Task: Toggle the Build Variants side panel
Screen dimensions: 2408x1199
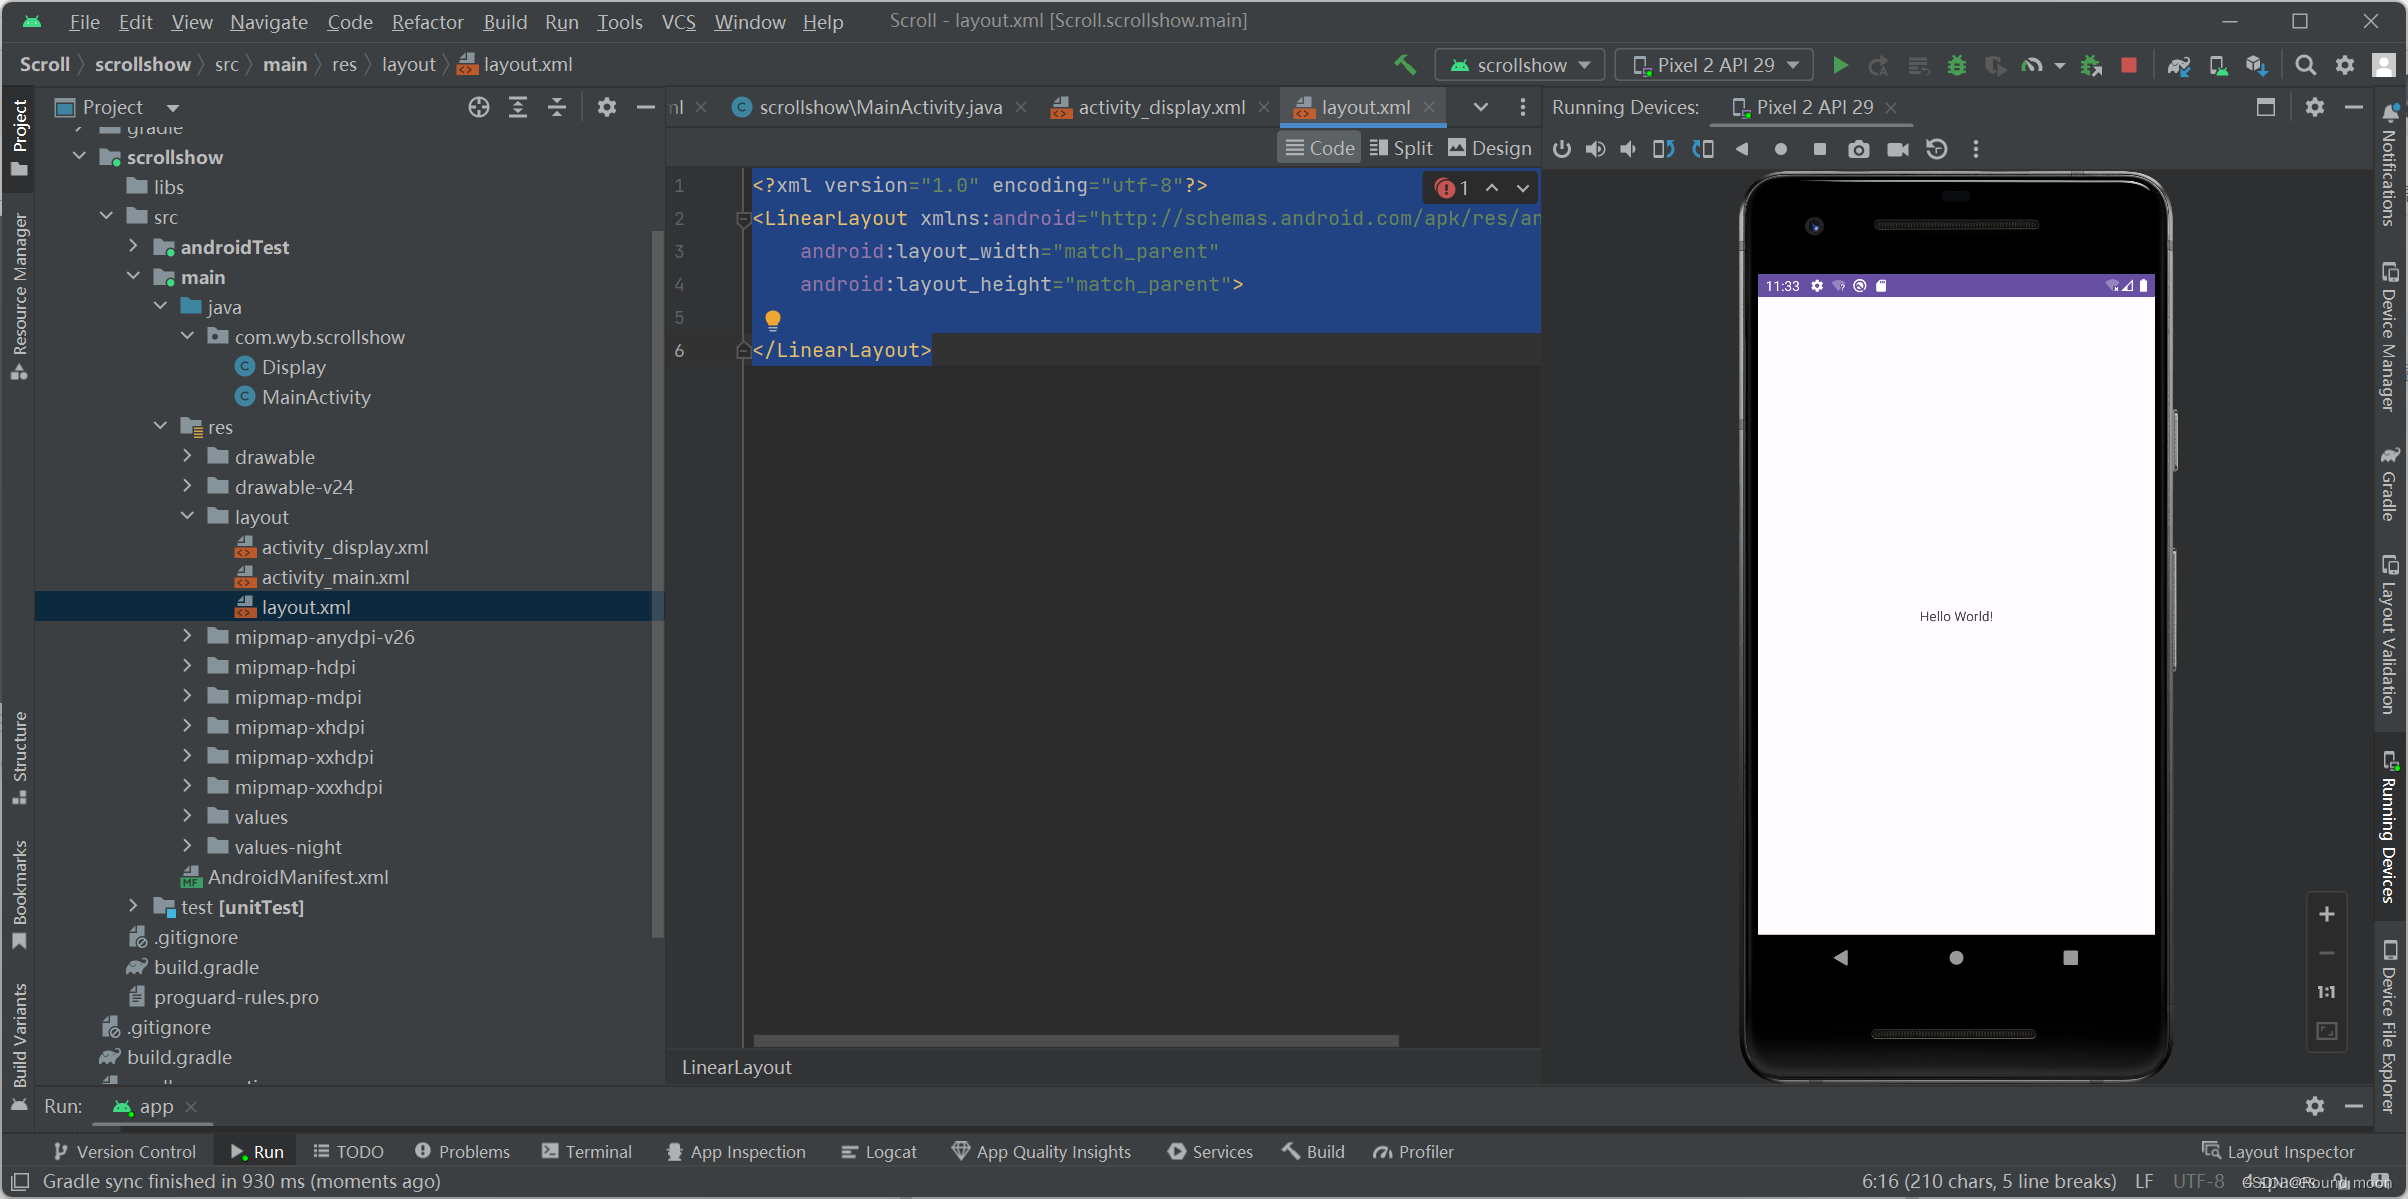Action: coord(19,1046)
